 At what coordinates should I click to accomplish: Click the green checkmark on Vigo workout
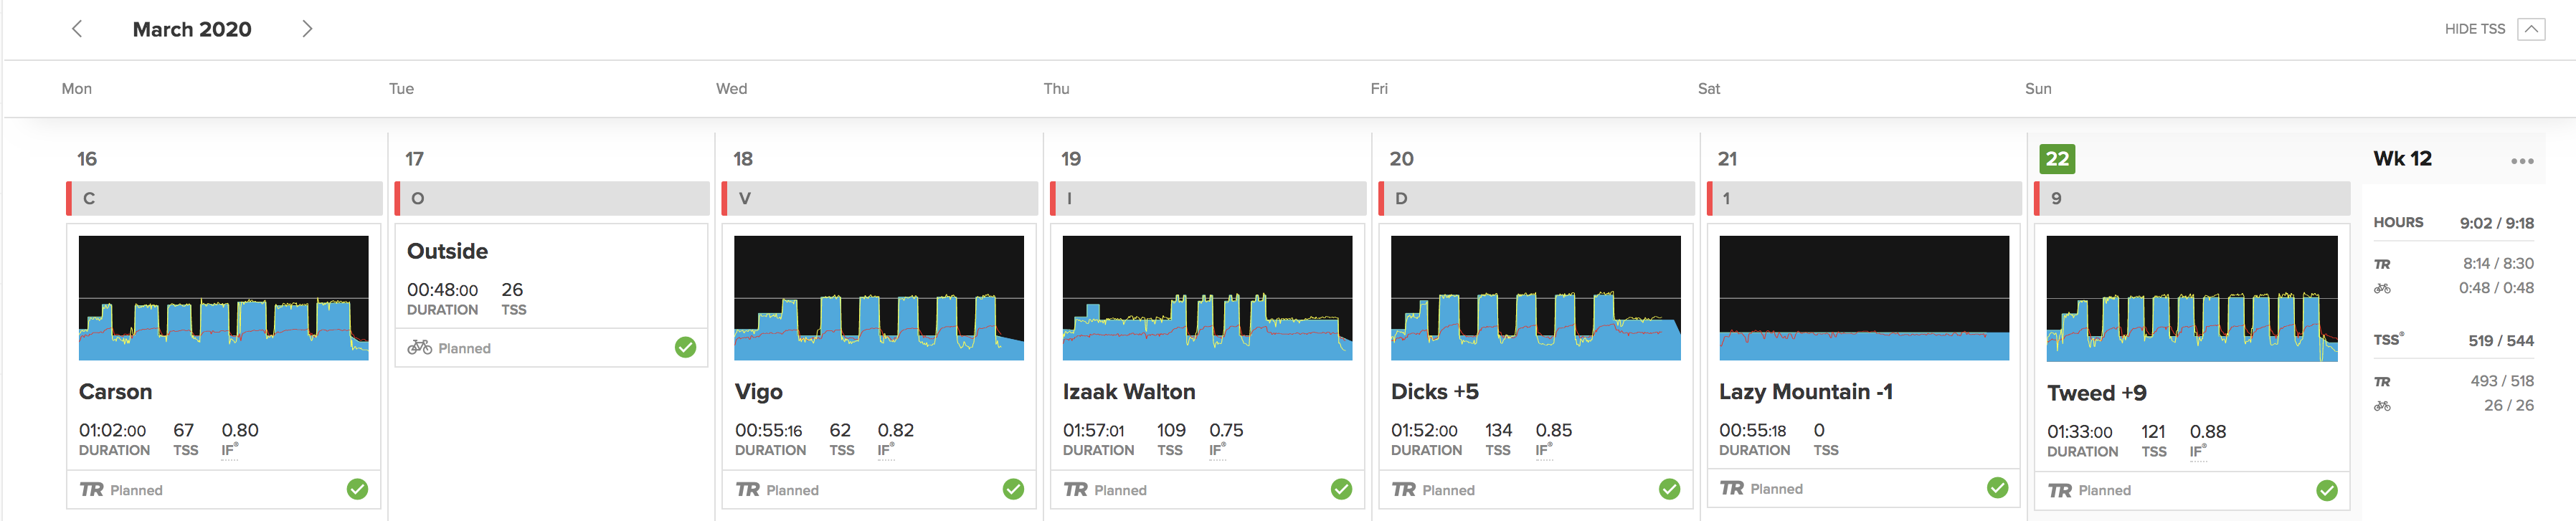(x=1013, y=489)
